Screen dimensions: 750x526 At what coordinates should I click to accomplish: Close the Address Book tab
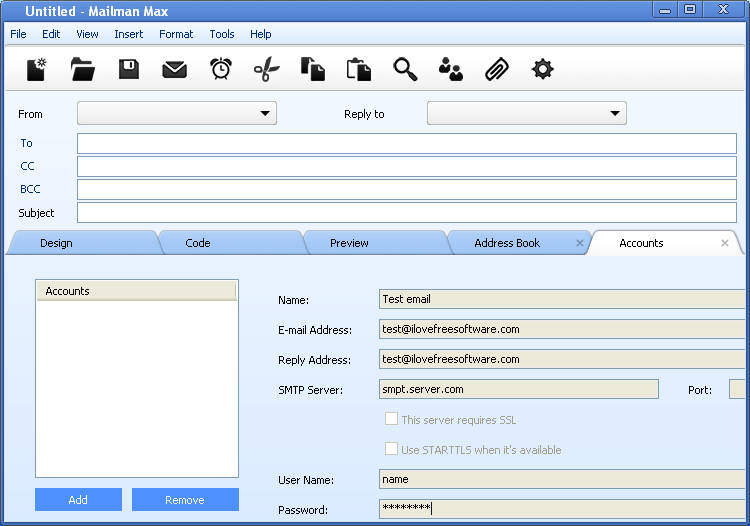pyautogui.click(x=580, y=243)
